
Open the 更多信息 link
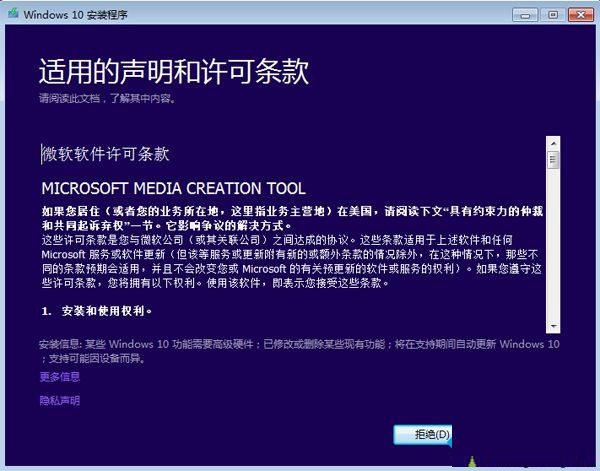pos(60,377)
